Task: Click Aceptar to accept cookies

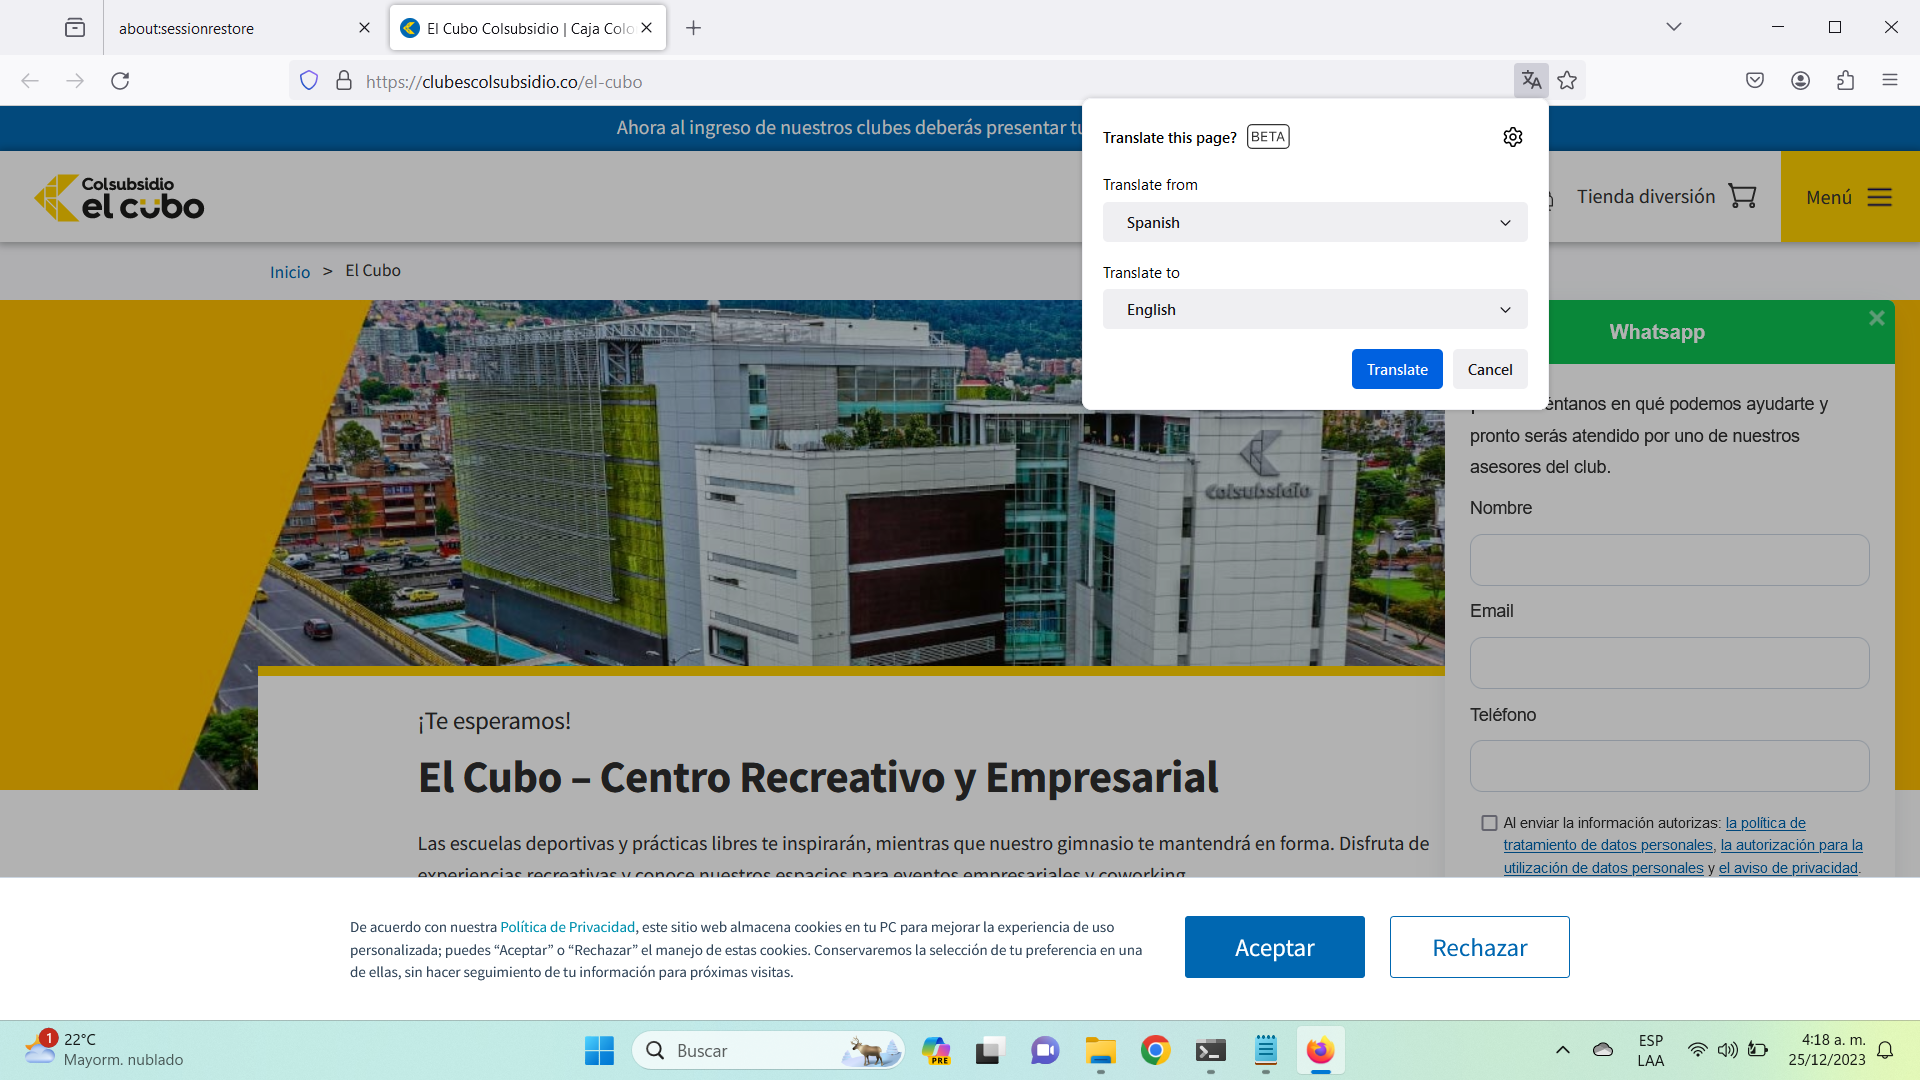Action: [1274, 947]
